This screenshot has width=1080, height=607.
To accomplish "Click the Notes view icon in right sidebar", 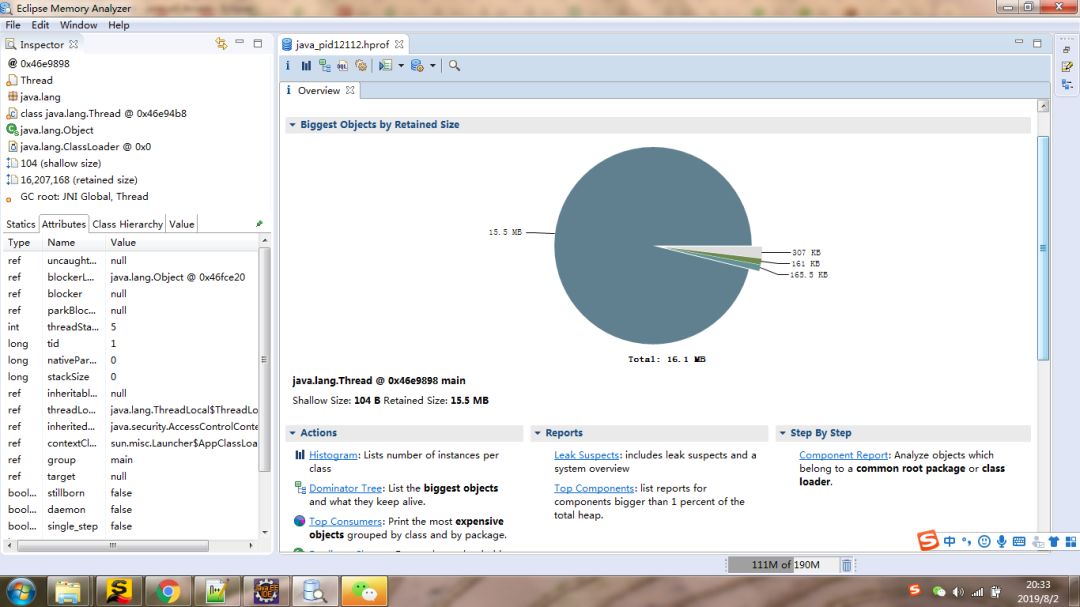I will [1067, 66].
